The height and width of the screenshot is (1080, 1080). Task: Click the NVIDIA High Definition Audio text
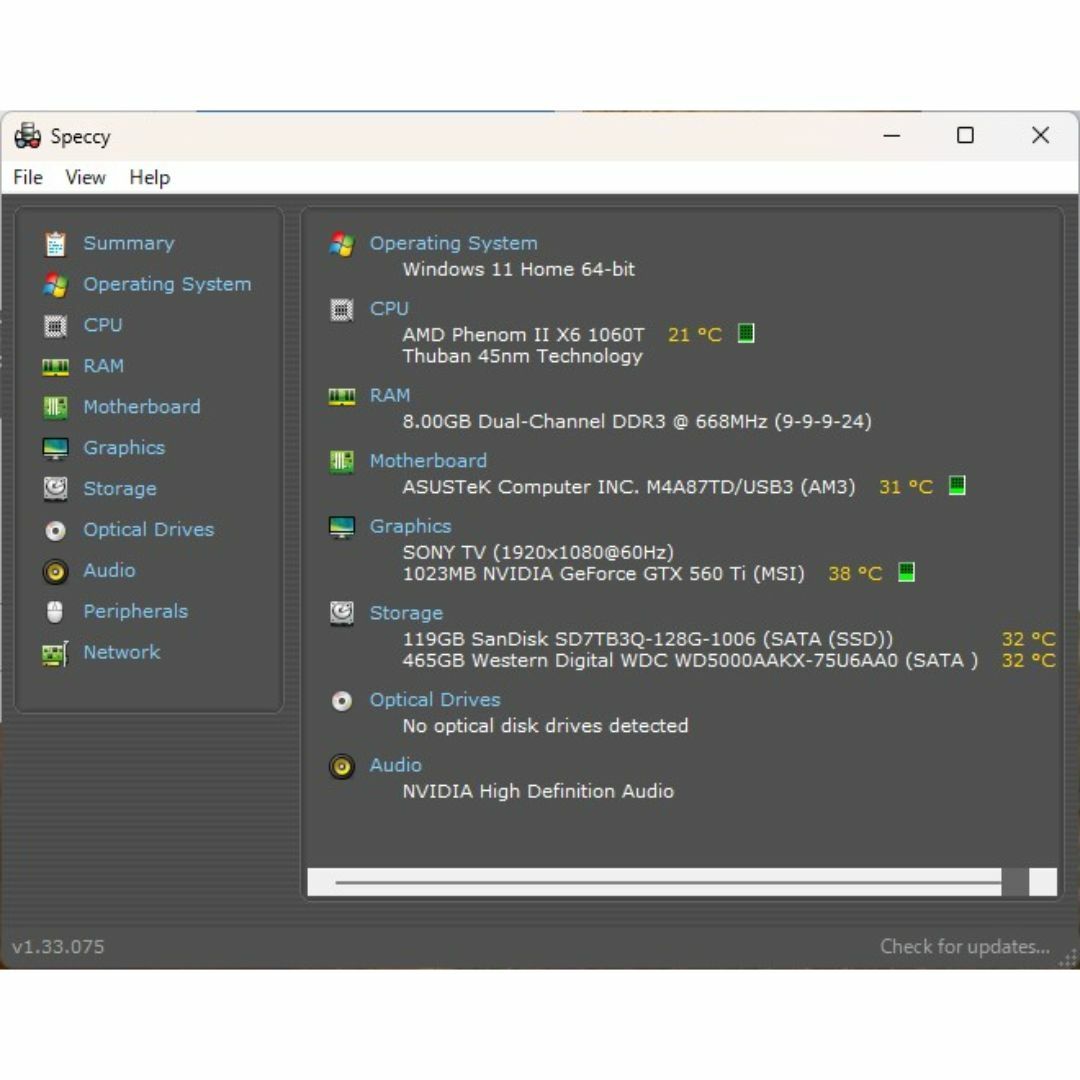[538, 791]
